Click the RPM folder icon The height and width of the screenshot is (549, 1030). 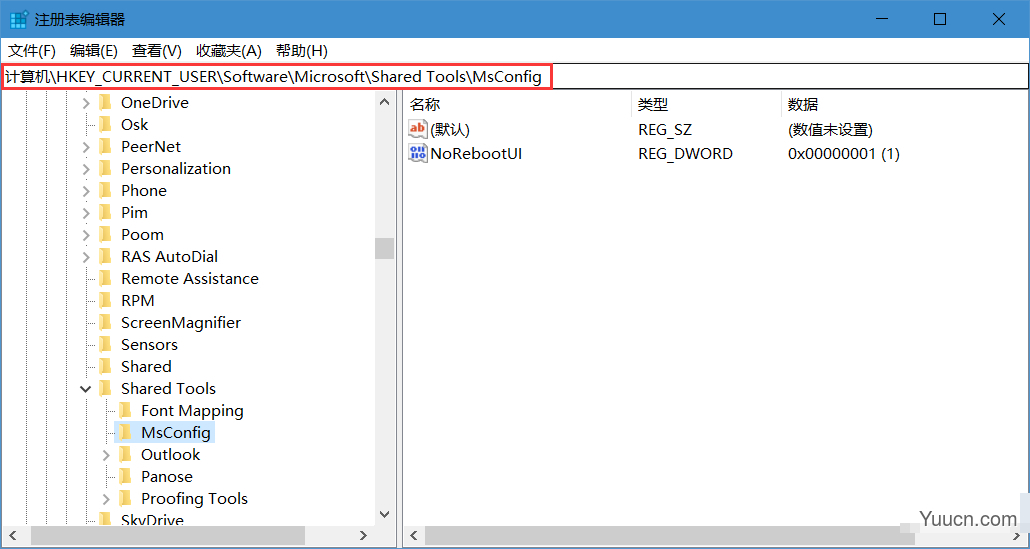(105, 301)
